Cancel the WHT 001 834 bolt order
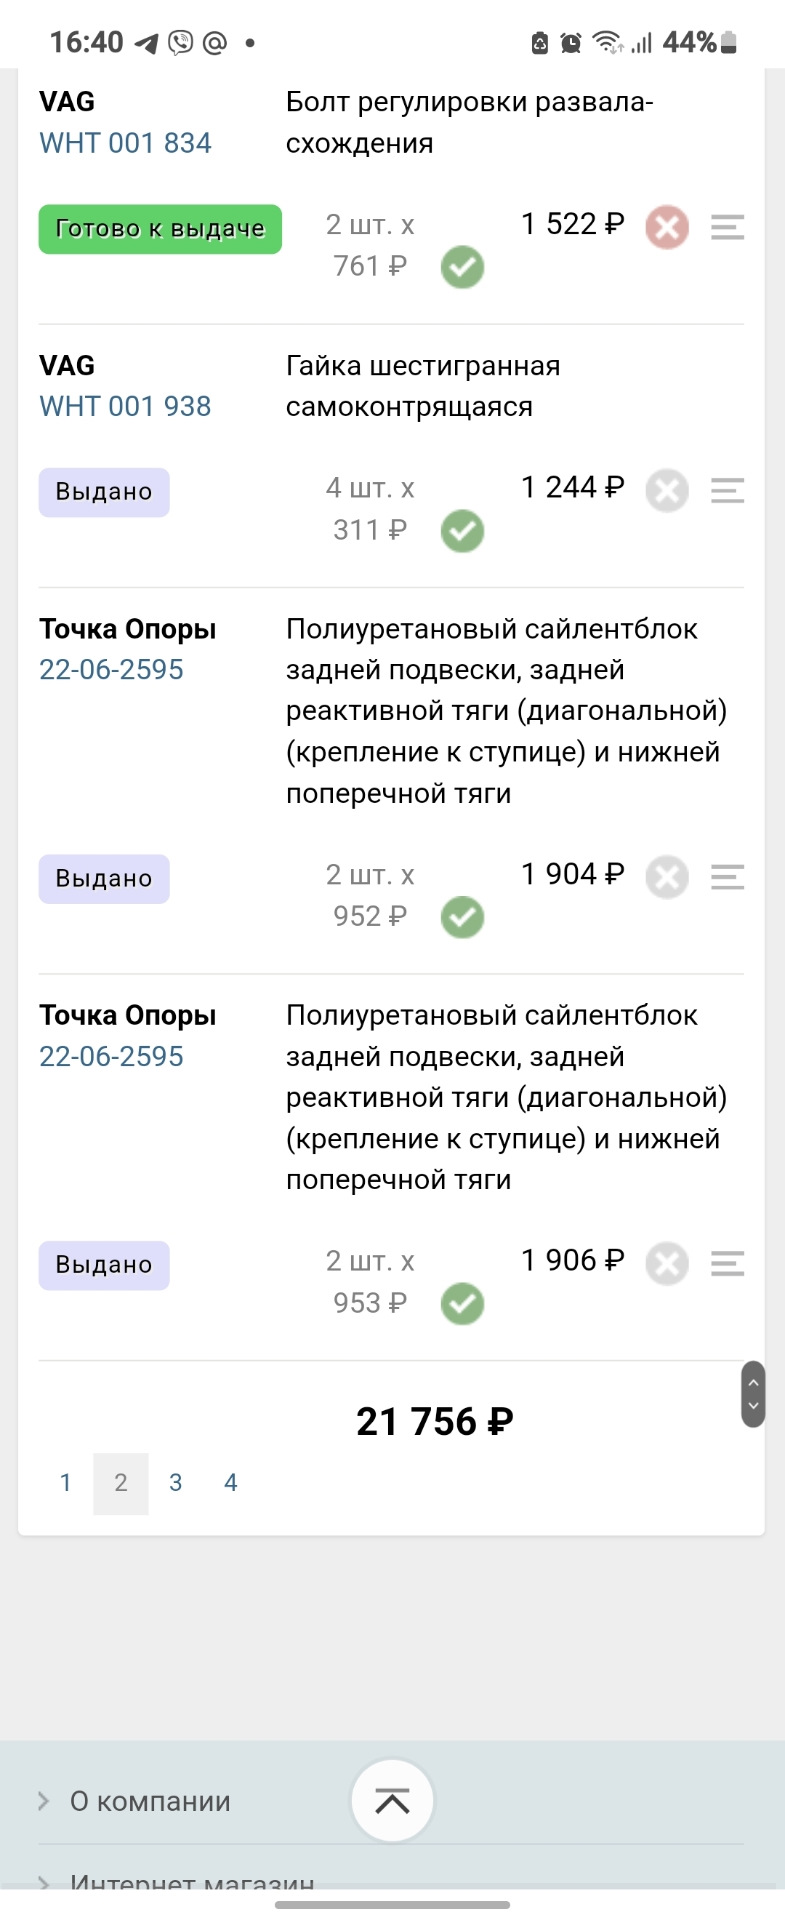Screen dimensions: 785x1920 [667, 227]
